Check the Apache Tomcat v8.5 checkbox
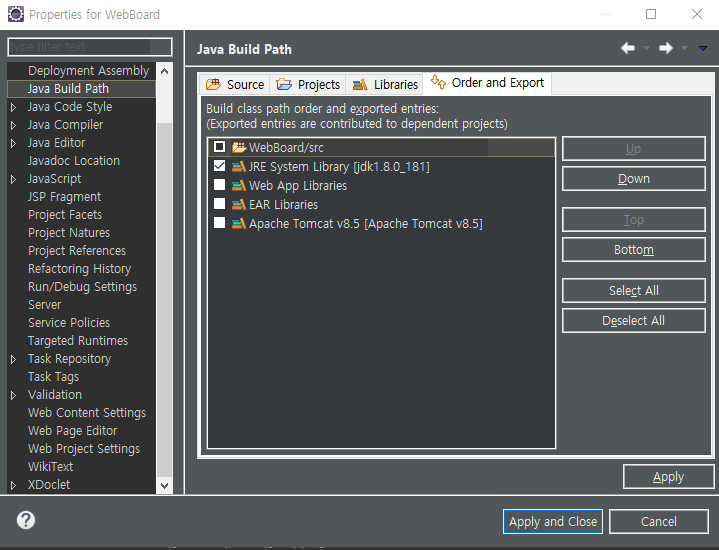Image resolution: width=719 pixels, height=550 pixels. pyautogui.click(x=220, y=222)
